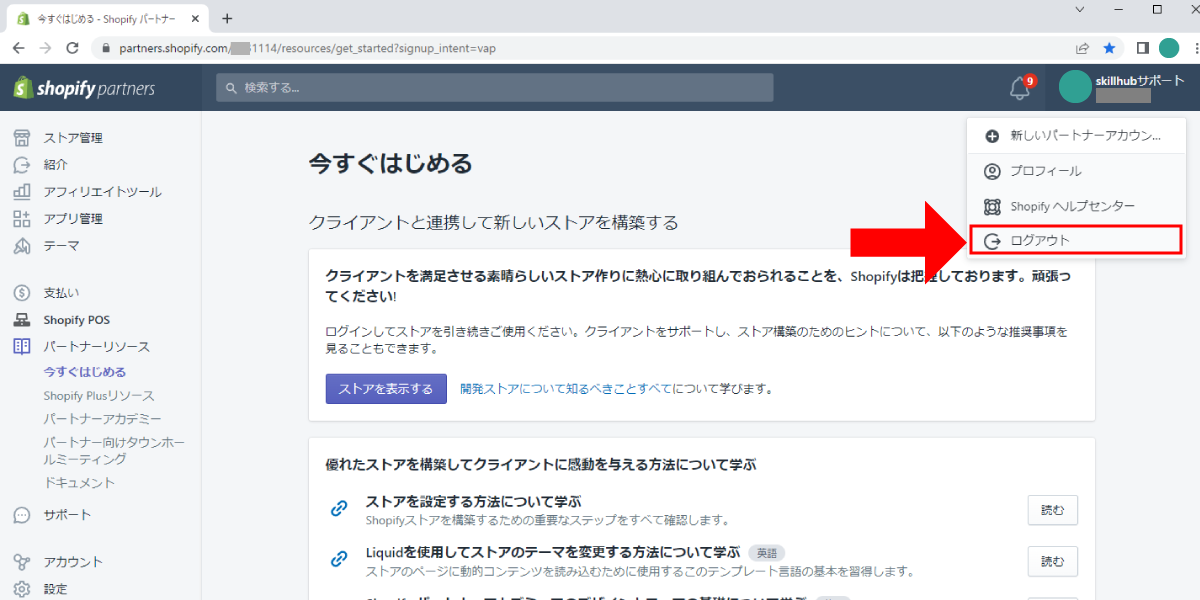This screenshot has height=600, width=1200.
Task: Click the ストアを表示する button
Action: pyautogui.click(x=386, y=389)
